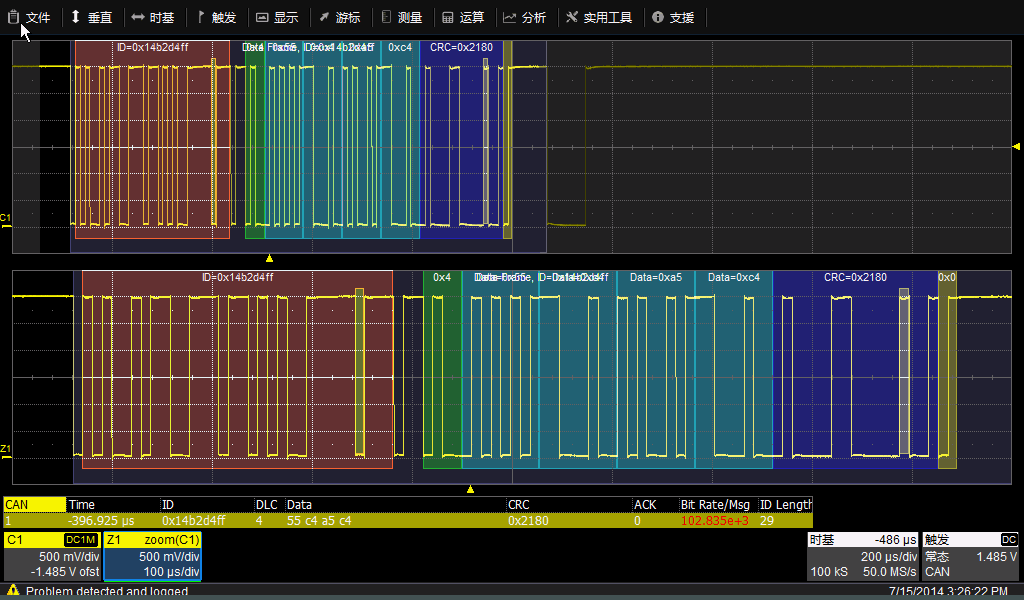Click the Data=0xa5 annotation in zoom trace
1024x600 pixels.
tap(656, 277)
